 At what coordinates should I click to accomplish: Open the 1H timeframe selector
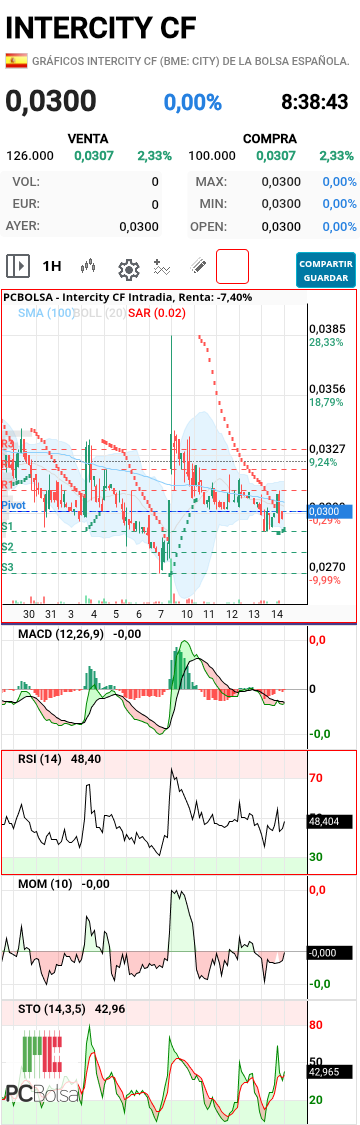tap(52, 267)
